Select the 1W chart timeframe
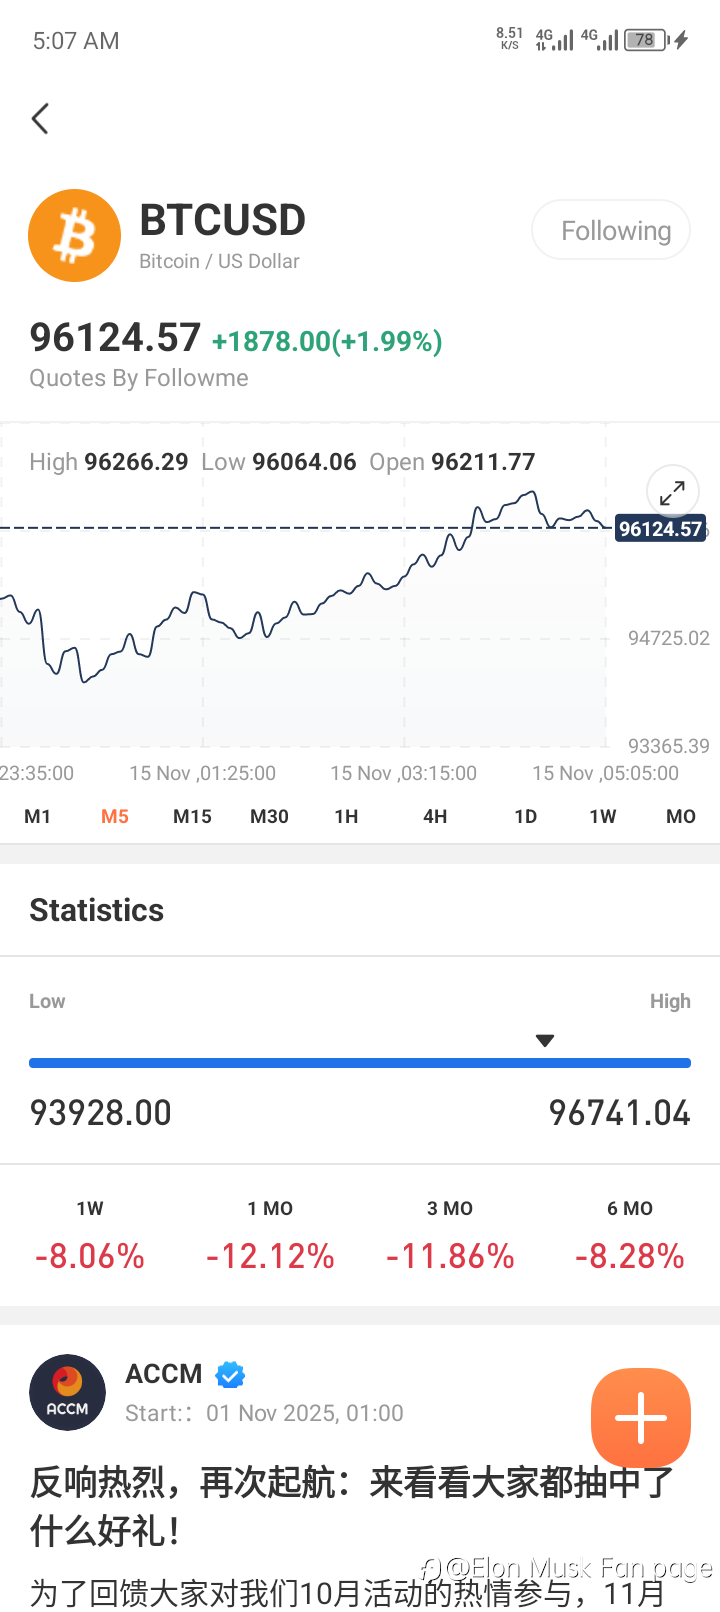 (603, 817)
